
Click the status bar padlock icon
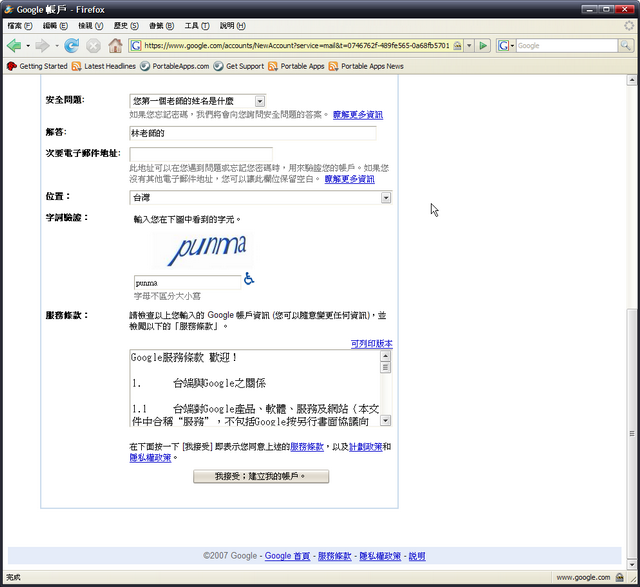(620, 577)
